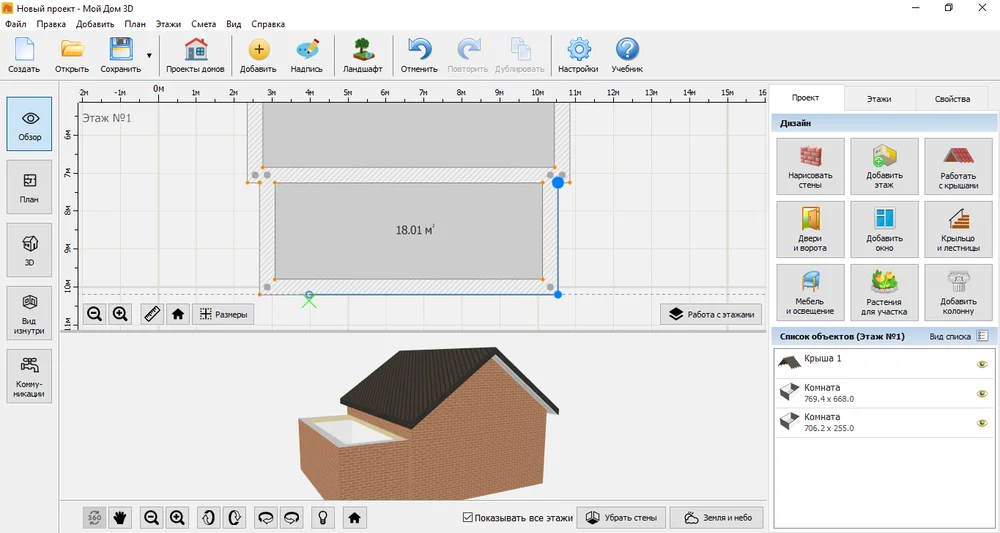The height and width of the screenshot is (533, 1000).
Task: Toggle 360 auto-rotation in 3D view
Action: point(94,518)
